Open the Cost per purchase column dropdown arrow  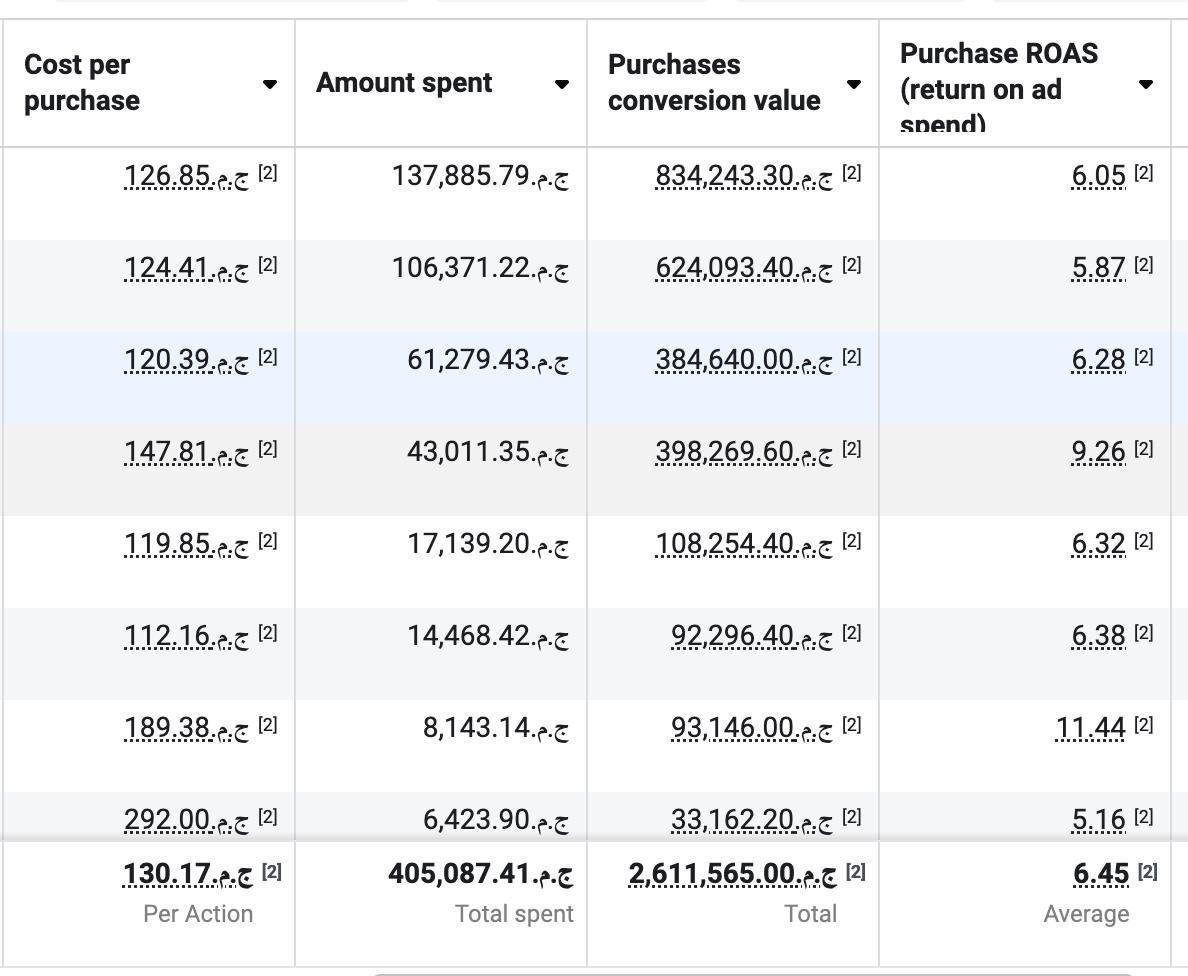269,84
